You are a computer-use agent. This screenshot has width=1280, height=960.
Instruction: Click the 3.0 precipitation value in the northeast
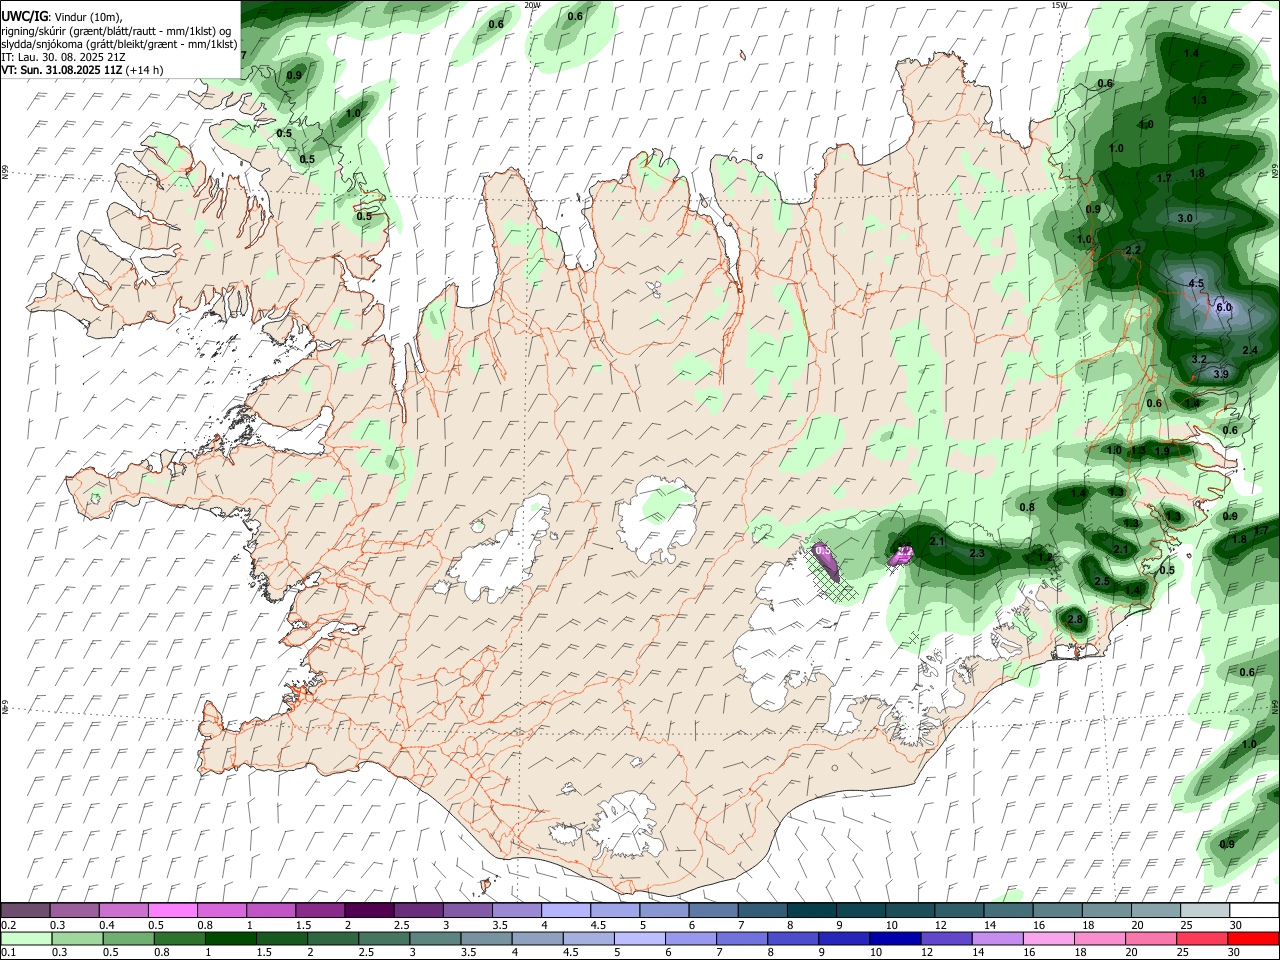pos(1186,218)
